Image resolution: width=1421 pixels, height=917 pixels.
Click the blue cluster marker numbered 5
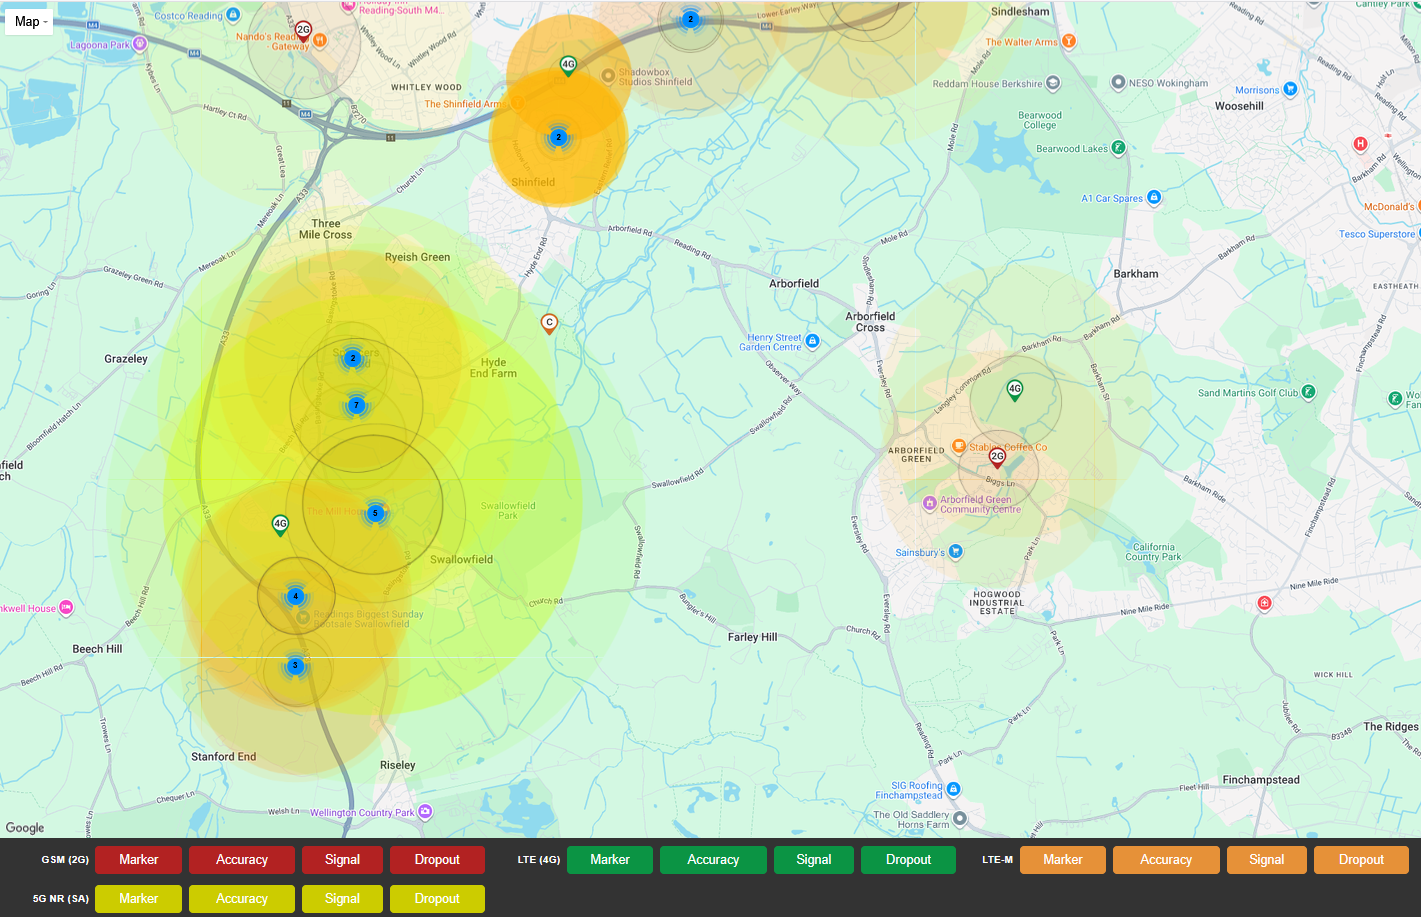376,513
